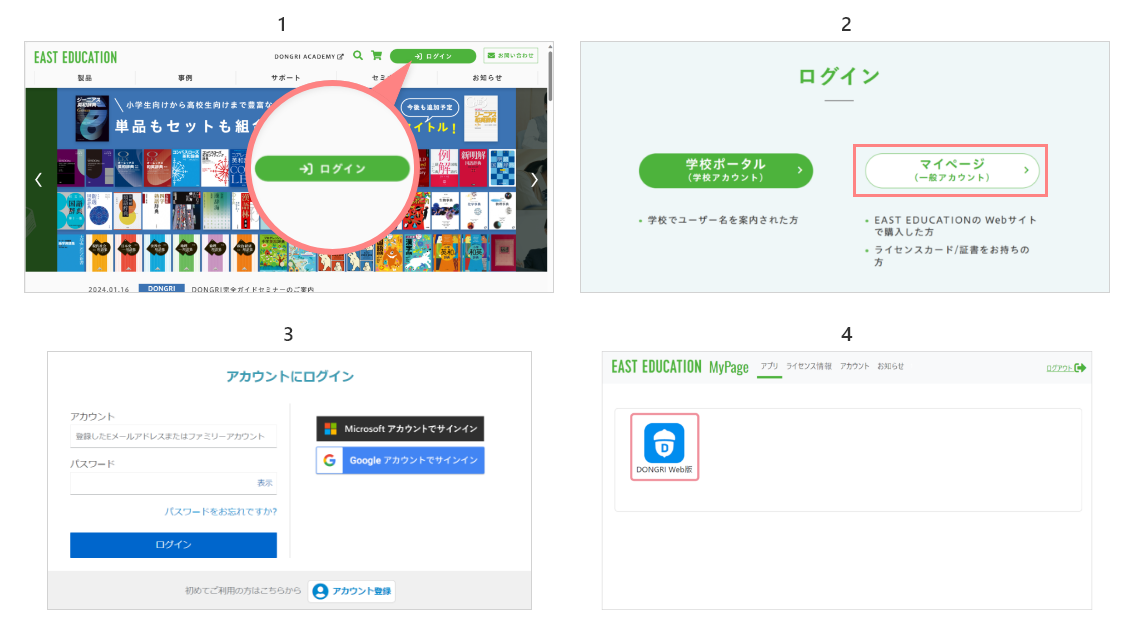
Task: Open the partially hidden セミナー navigation menu
Action: pos(380,77)
